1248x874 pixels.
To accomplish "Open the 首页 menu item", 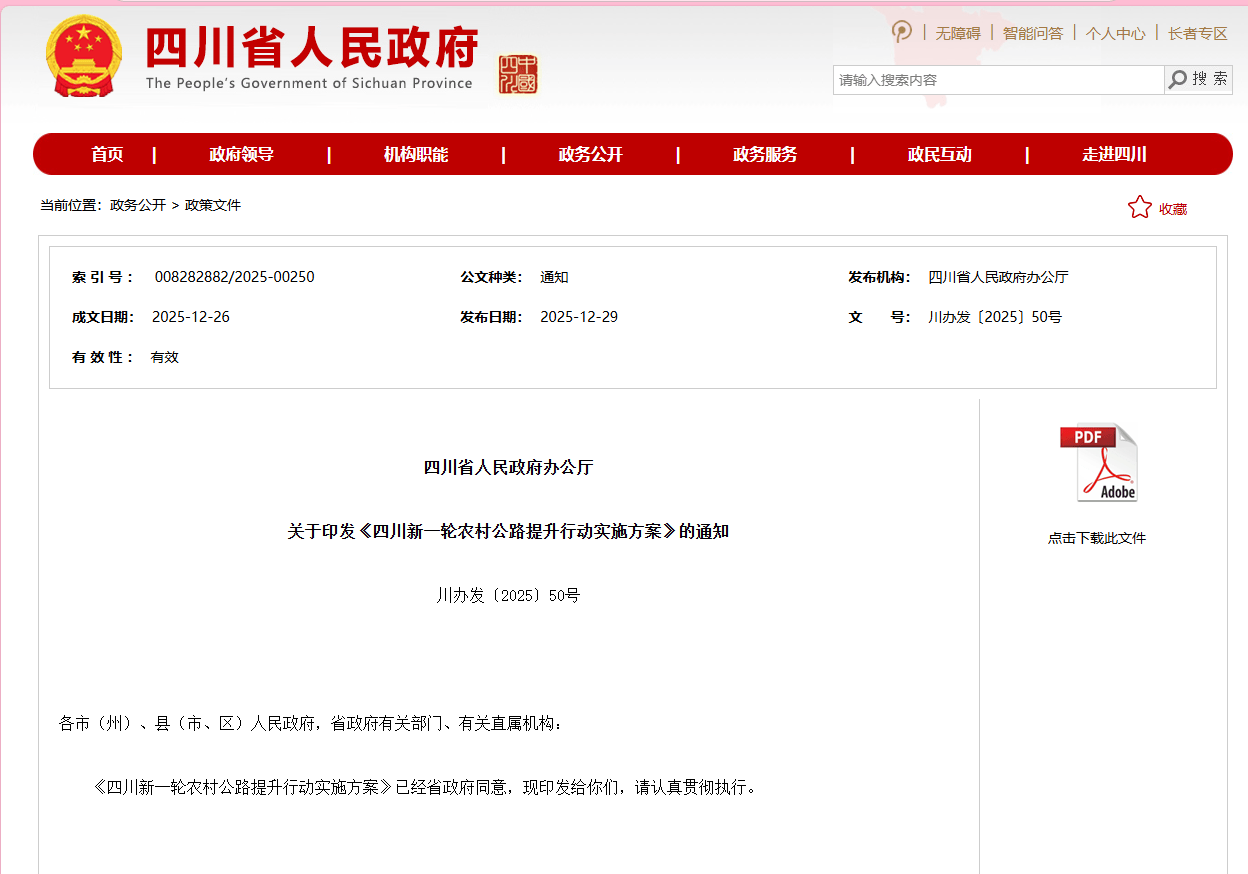I will tap(107, 154).
